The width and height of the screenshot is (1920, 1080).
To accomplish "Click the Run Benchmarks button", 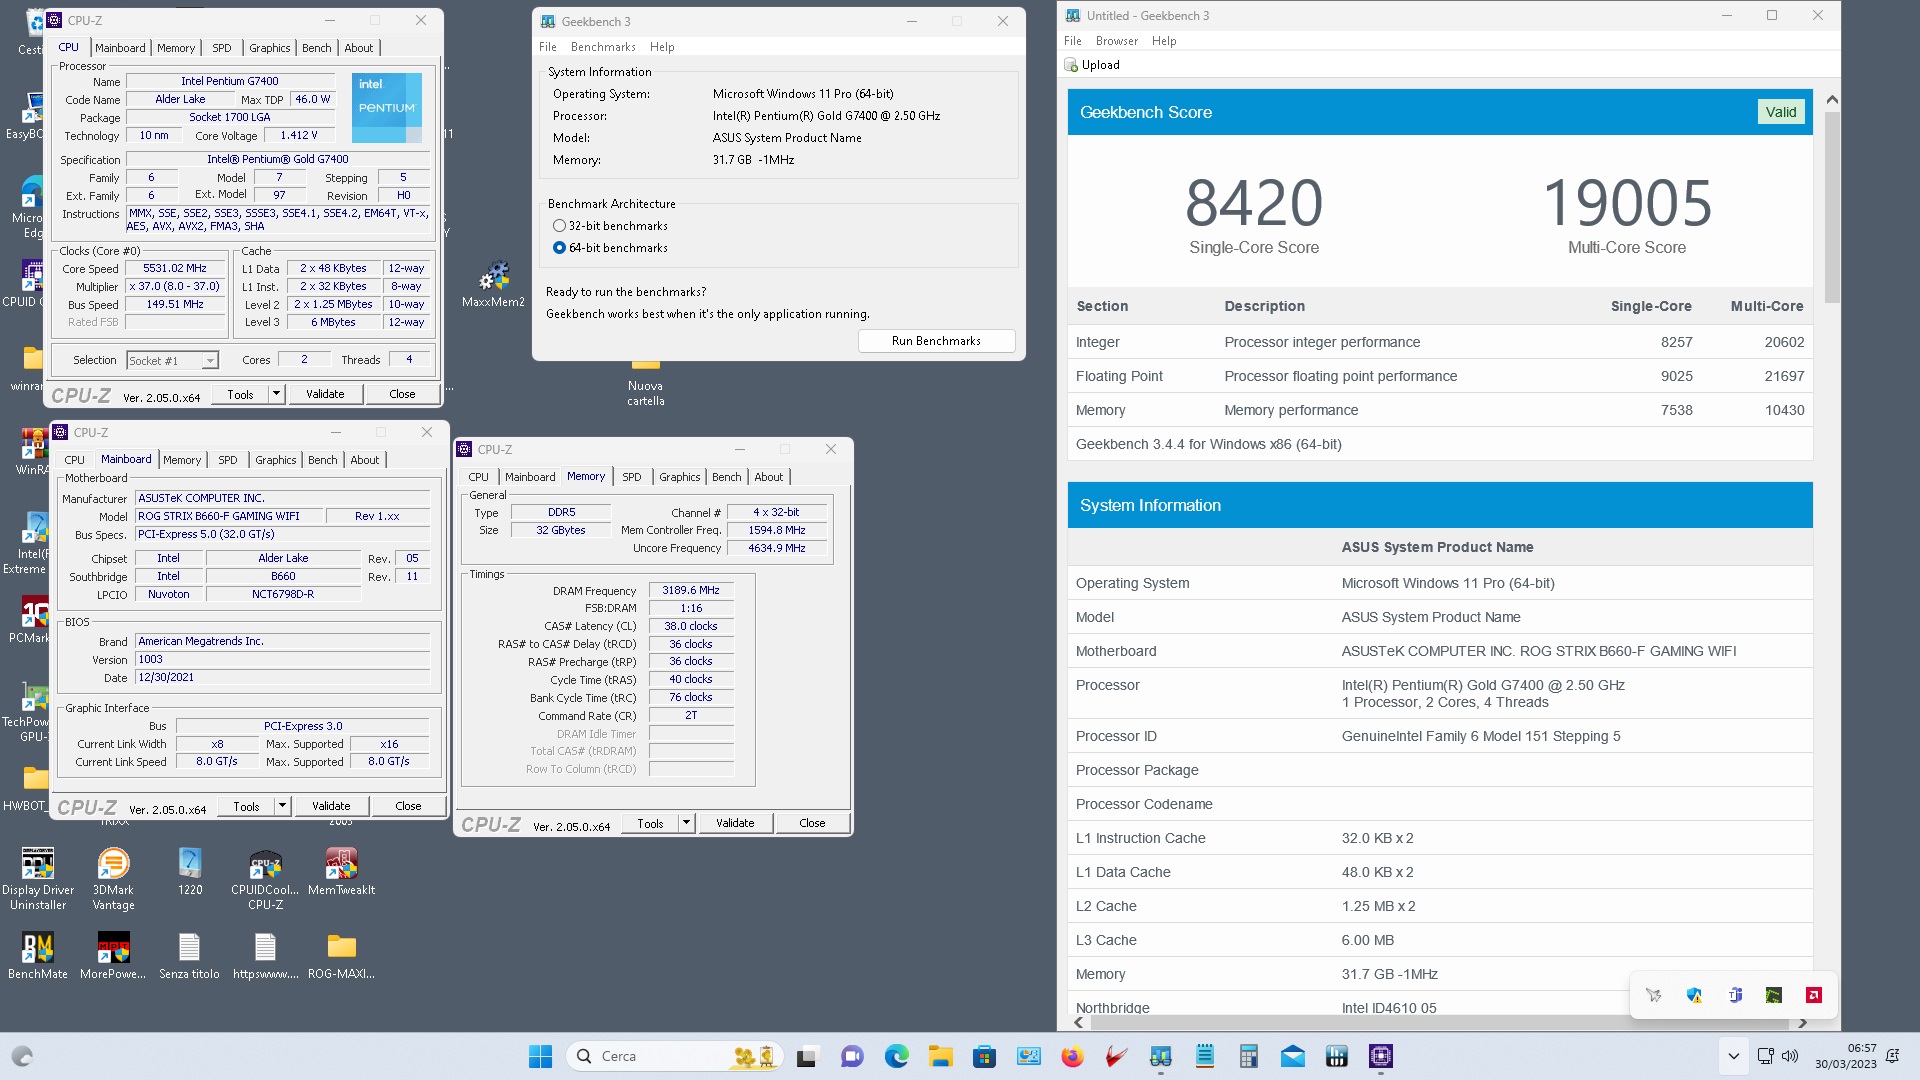I will click(x=936, y=341).
